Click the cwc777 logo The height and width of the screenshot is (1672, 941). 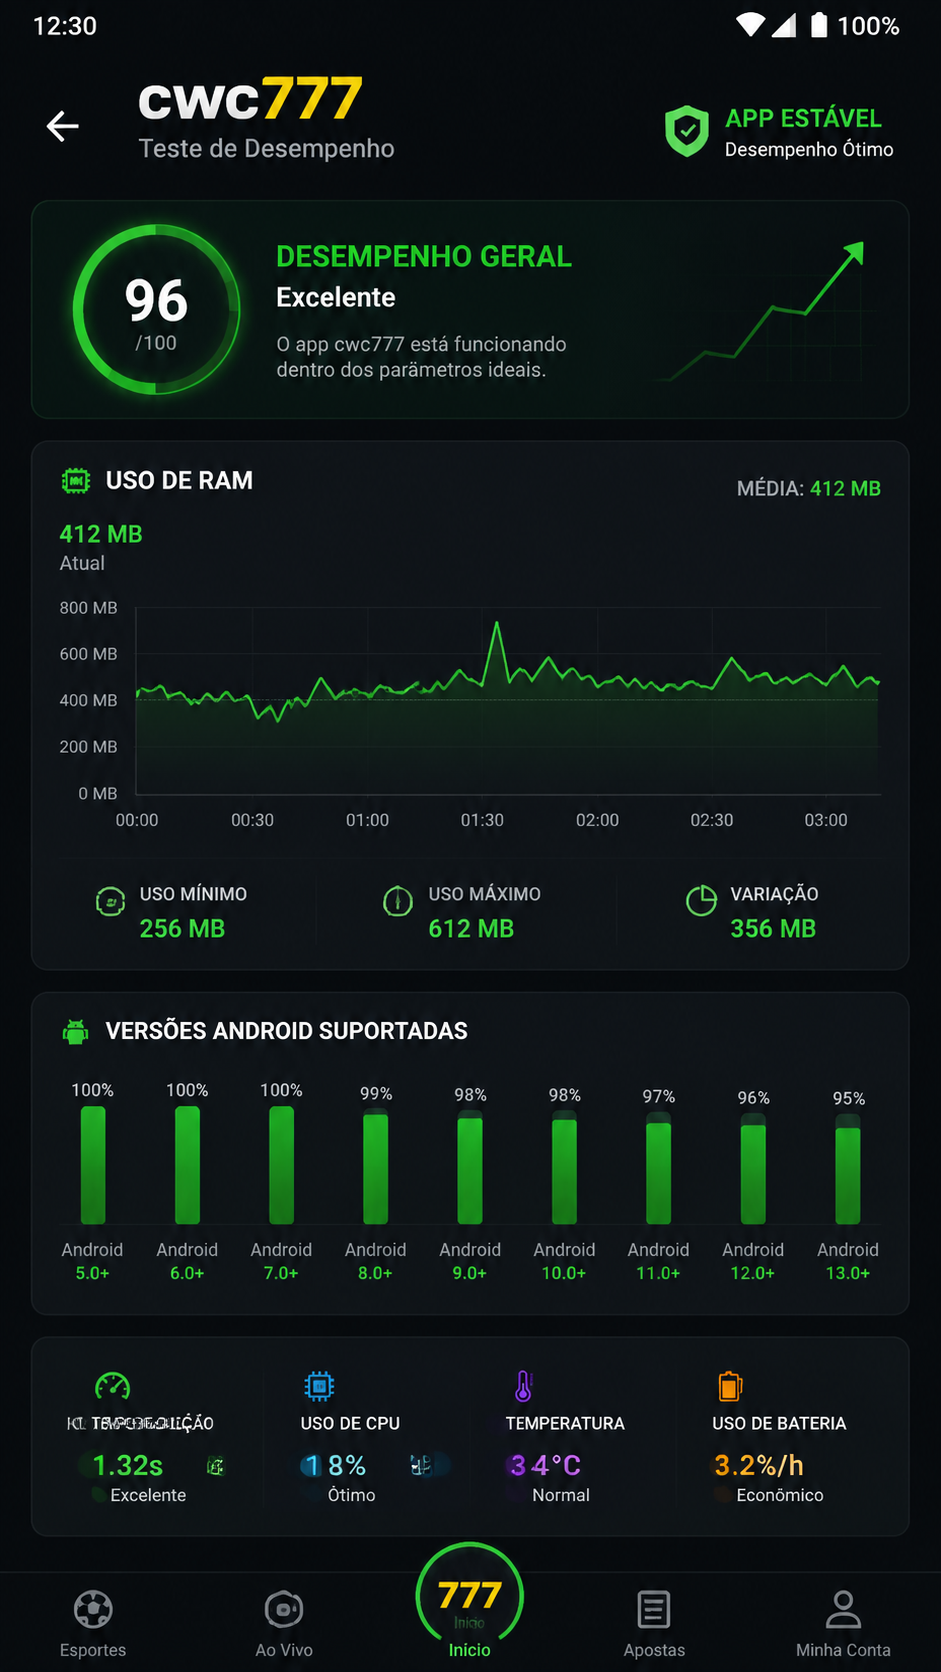[x=250, y=99]
